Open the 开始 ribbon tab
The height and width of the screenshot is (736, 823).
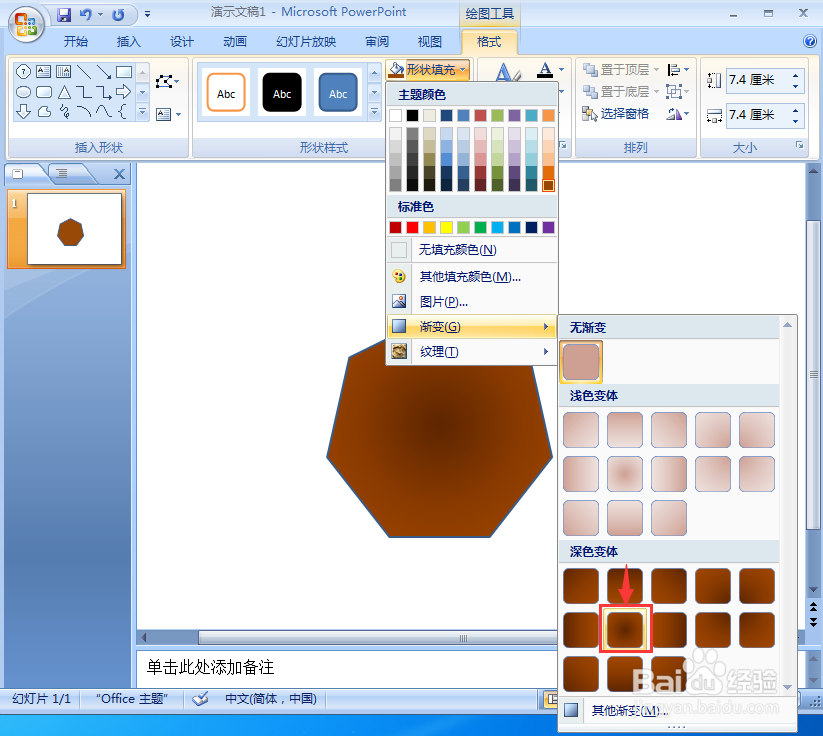coord(76,41)
